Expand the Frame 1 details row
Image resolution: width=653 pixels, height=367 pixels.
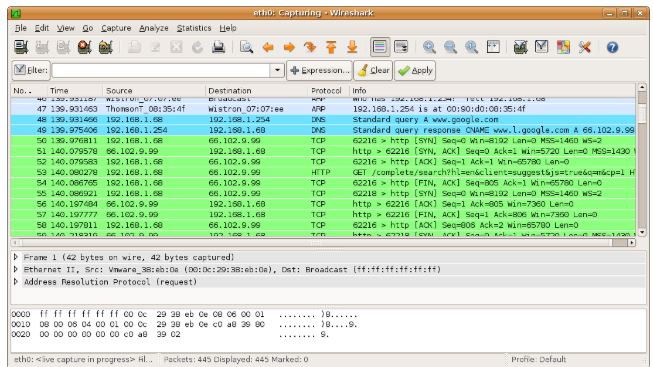click(x=16, y=257)
